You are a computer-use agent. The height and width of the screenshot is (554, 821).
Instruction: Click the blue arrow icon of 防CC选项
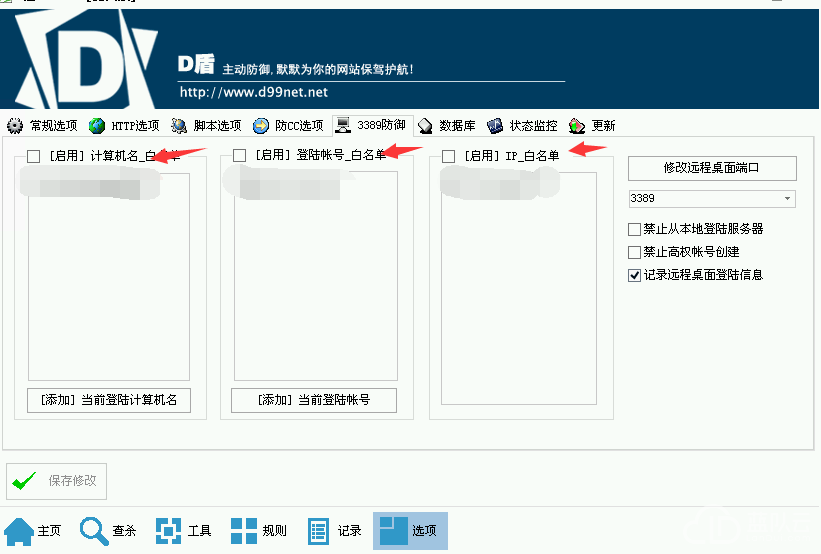(x=261, y=126)
